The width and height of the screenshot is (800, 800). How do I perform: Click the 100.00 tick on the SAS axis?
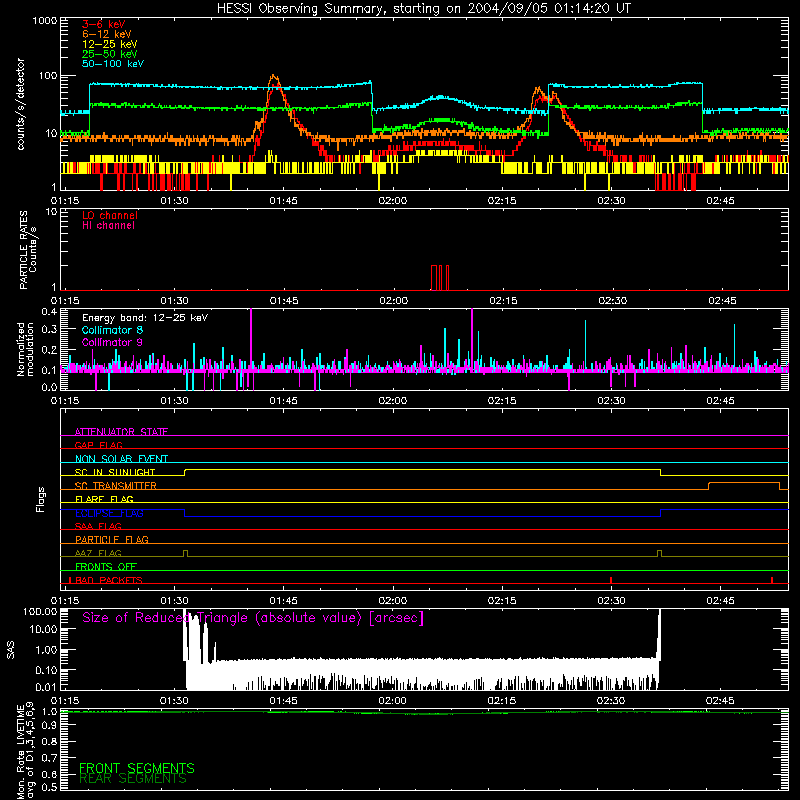tap(40, 611)
